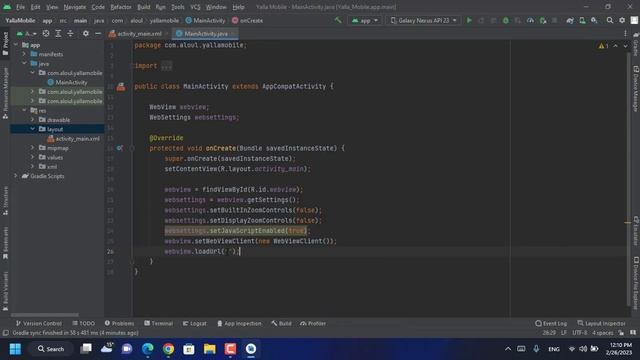Open the Problems tool window

tap(119, 323)
